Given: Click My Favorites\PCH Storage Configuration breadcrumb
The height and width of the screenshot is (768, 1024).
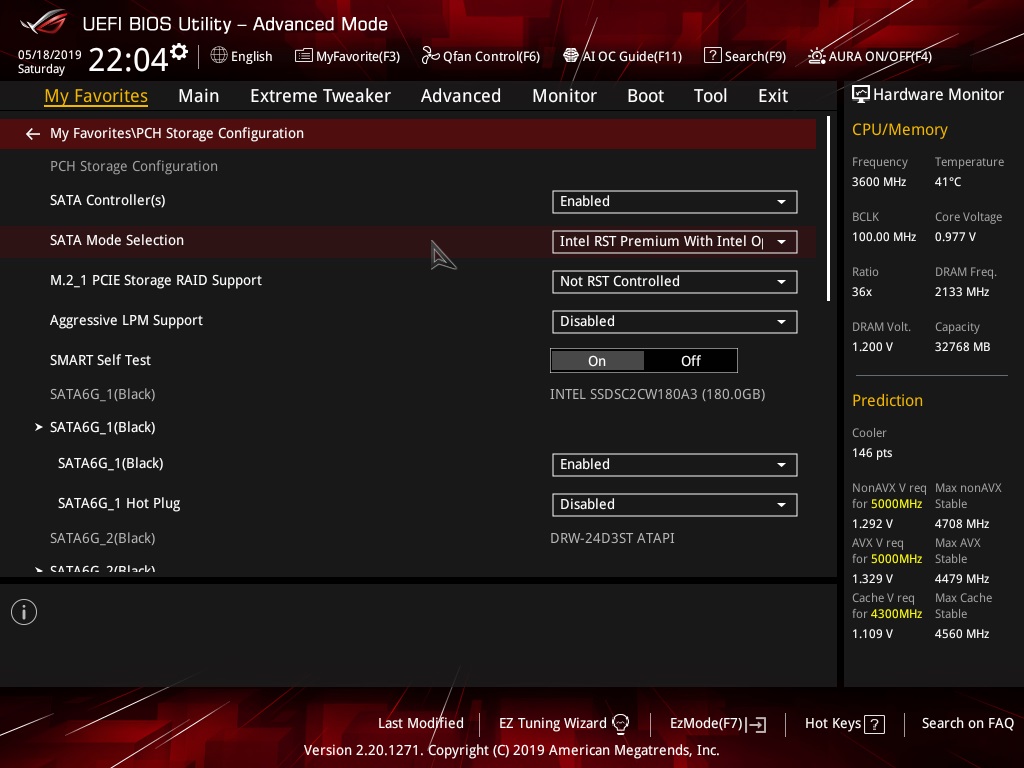Looking at the screenshot, I should coord(177,133).
